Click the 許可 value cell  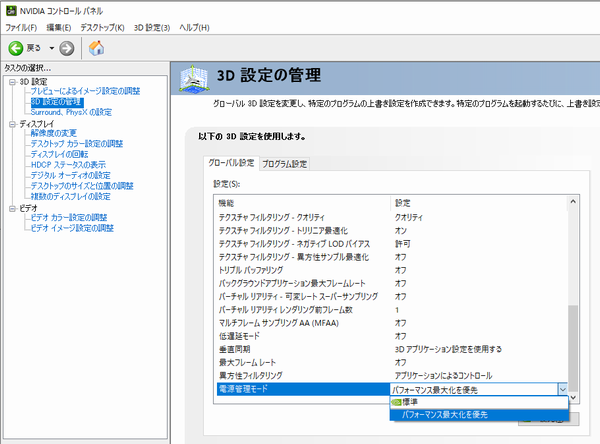click(402, 244)
